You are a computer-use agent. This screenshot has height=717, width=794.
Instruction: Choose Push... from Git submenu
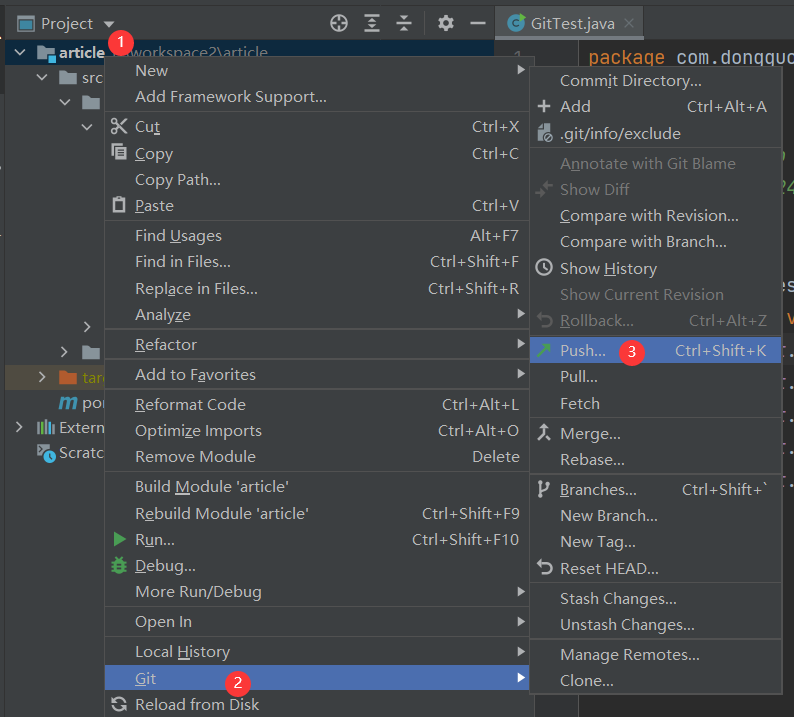coord(655,350)
